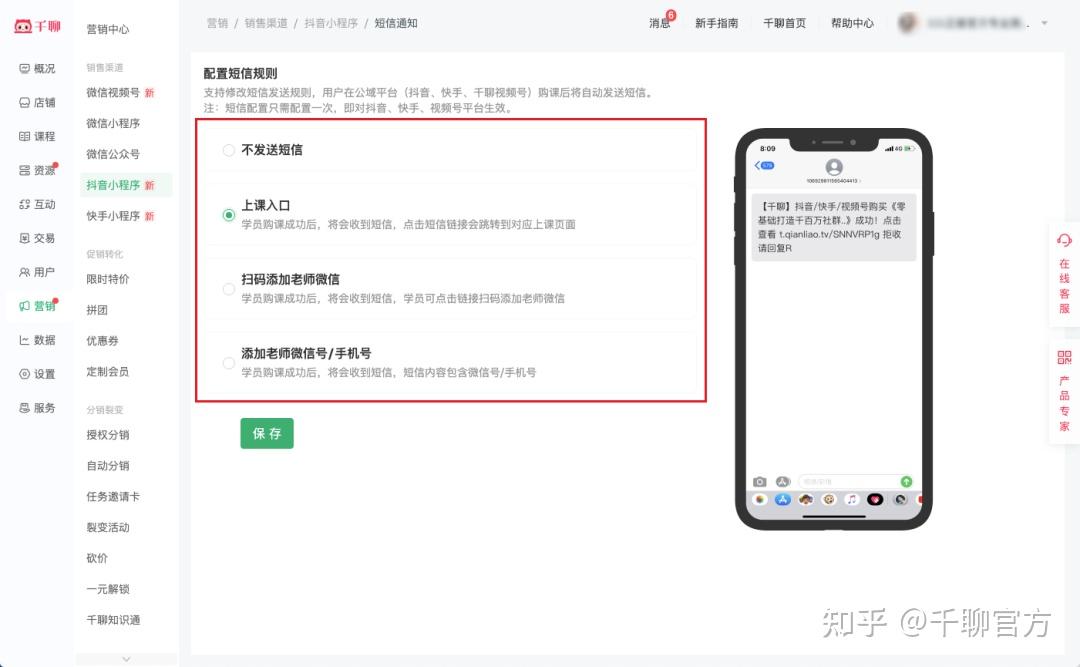The width and height of the screenshot is (1080, 667).
Task: Open 任务邀请卡 menu item
Action: point(113,497)
